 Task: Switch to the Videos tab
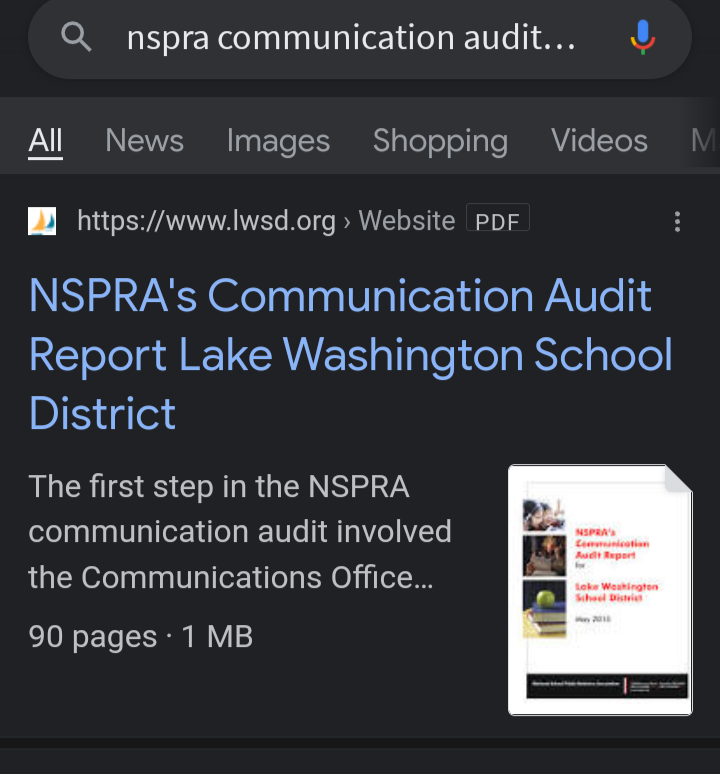click(x=599, y=141)
